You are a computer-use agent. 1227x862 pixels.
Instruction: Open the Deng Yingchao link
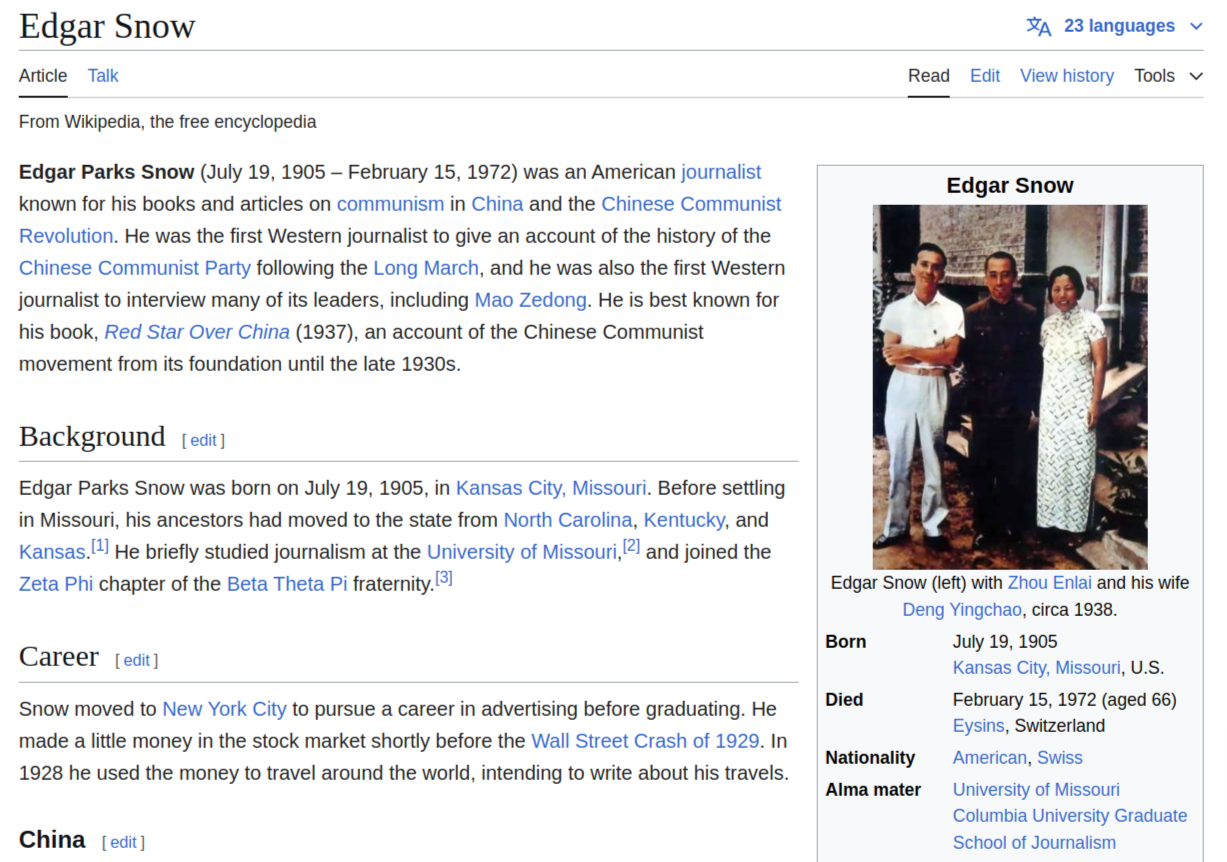point(962,609)
